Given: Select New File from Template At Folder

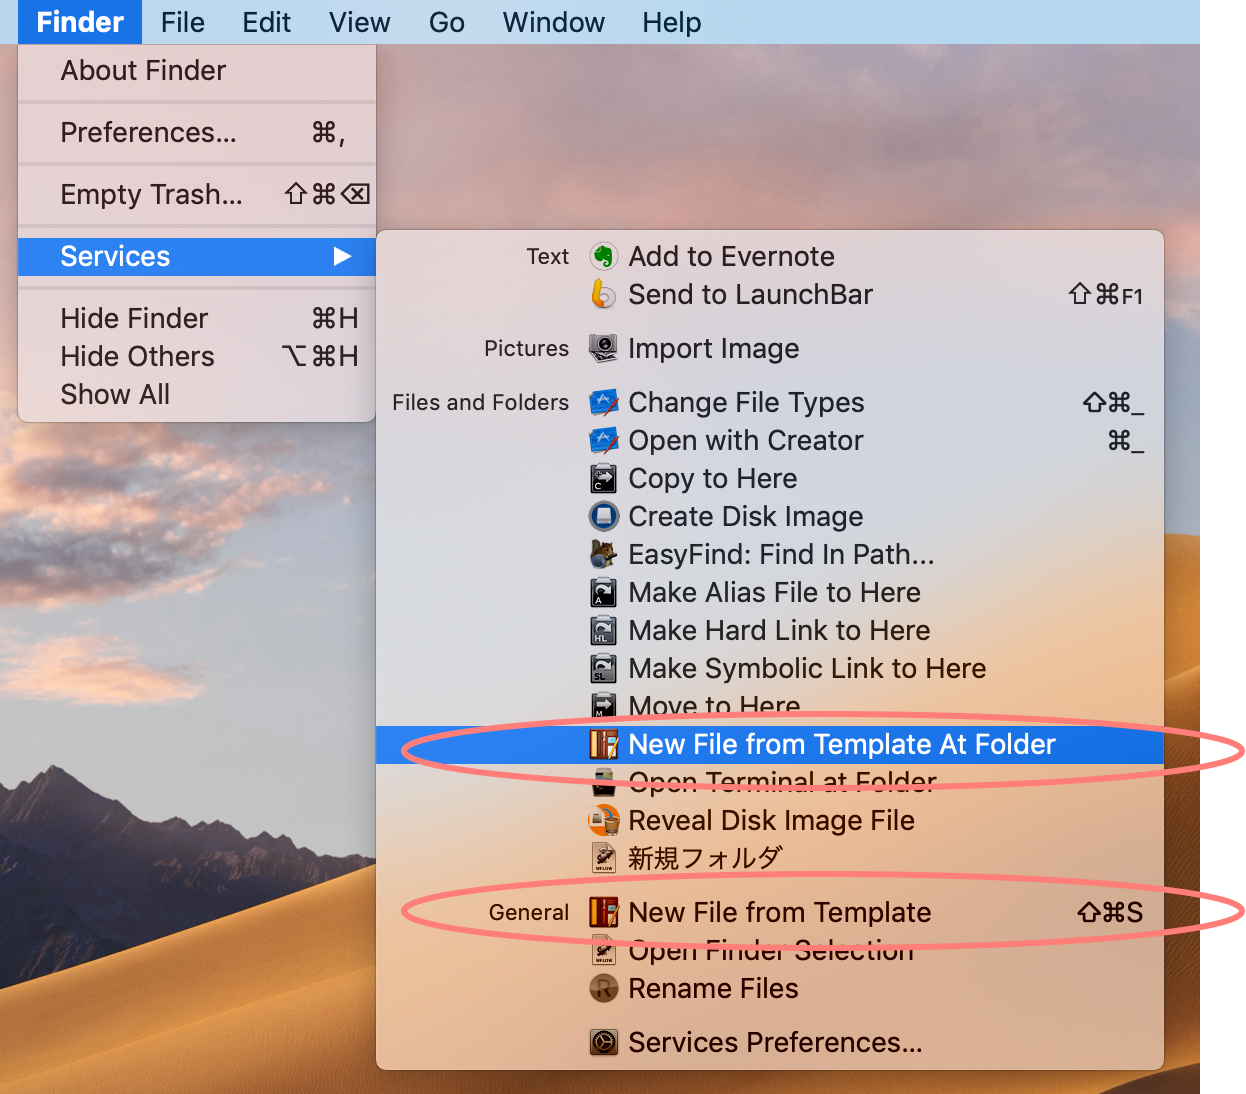Looking at the screenshot, I should click(841, 745).
